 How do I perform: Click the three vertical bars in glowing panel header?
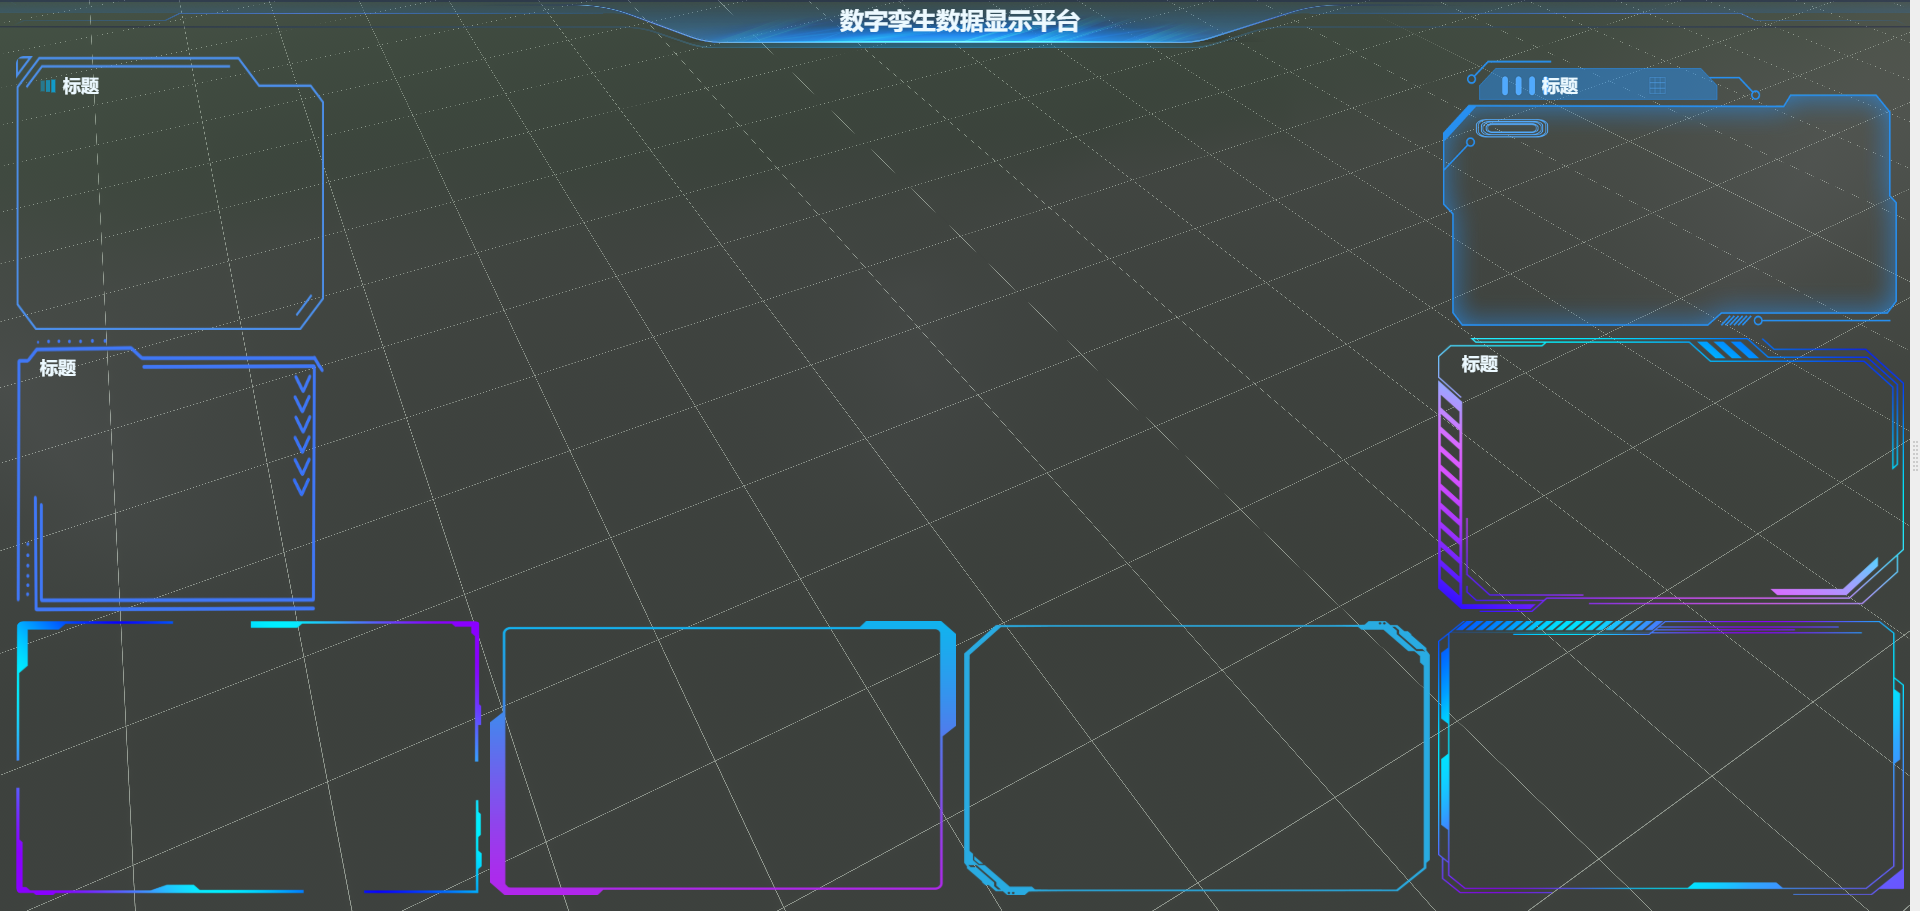[x=1517, y=86]
